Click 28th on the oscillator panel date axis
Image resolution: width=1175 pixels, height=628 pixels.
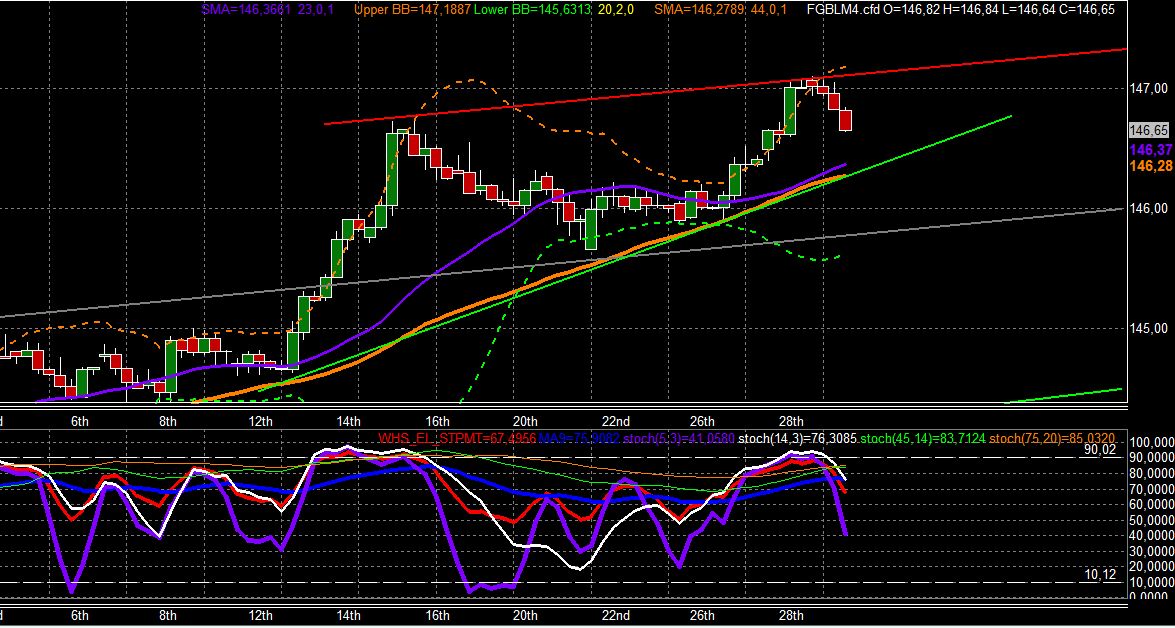pos(790,616)
